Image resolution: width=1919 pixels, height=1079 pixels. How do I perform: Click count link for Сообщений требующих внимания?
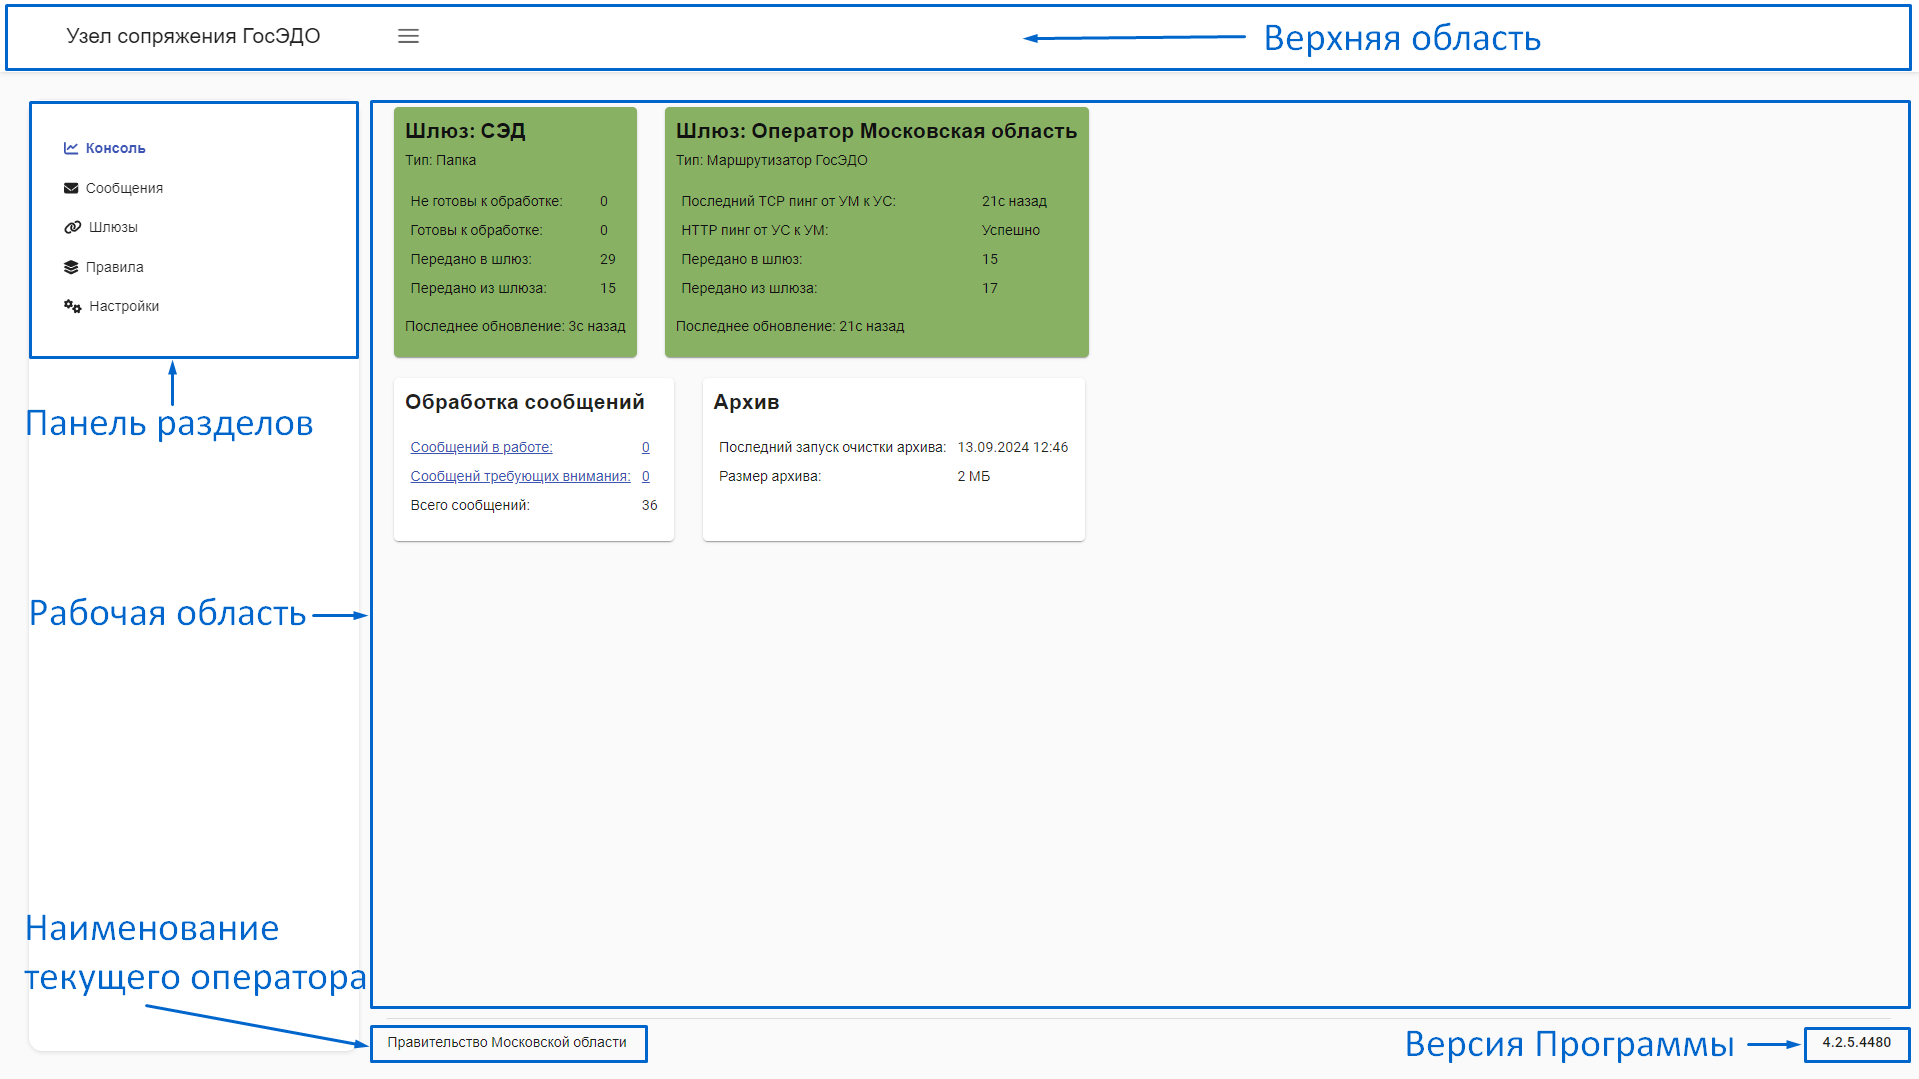click(x=646, y=476)
